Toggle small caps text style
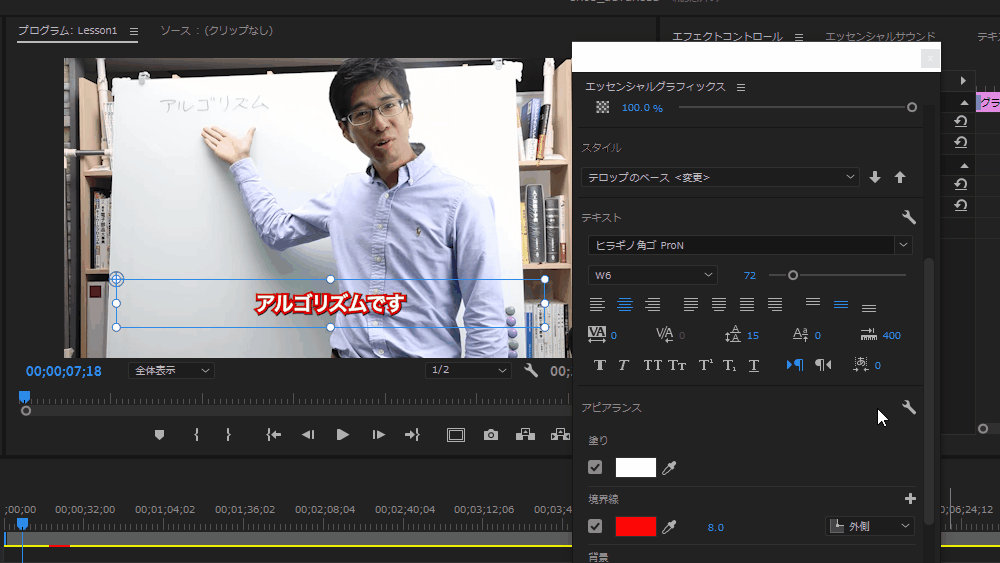Screen dimensions: 1000x563 (x=677, y=365)
